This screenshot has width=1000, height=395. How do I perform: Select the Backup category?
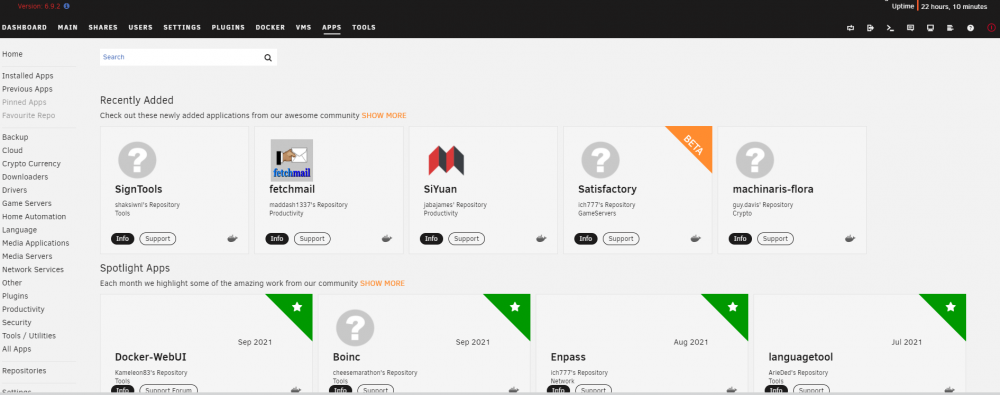(15, 137)
